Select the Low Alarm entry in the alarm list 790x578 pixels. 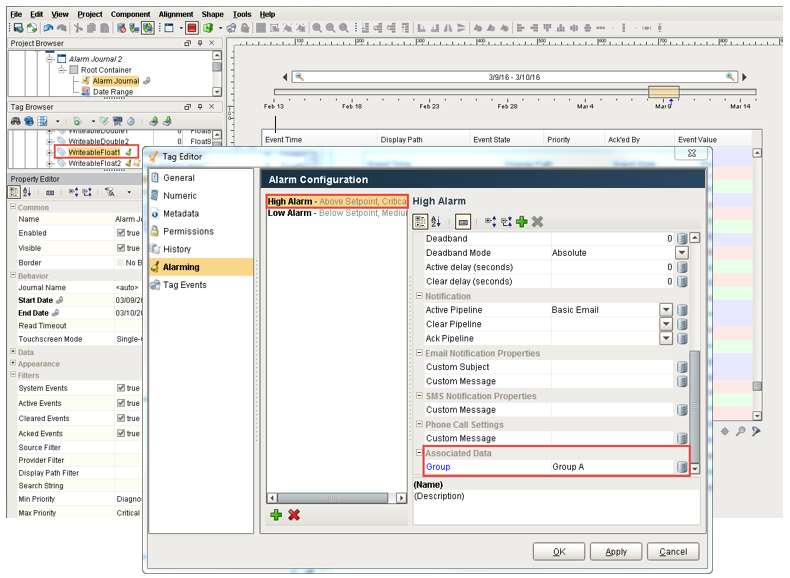337,213
